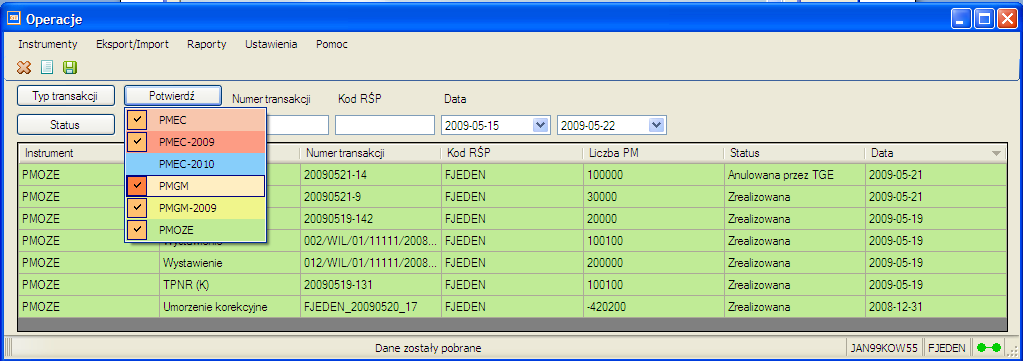Select transaction number 20090519-131 cell
This screenshot has width=1023, height=361.
pyautogui.click(x=371, y=285)
